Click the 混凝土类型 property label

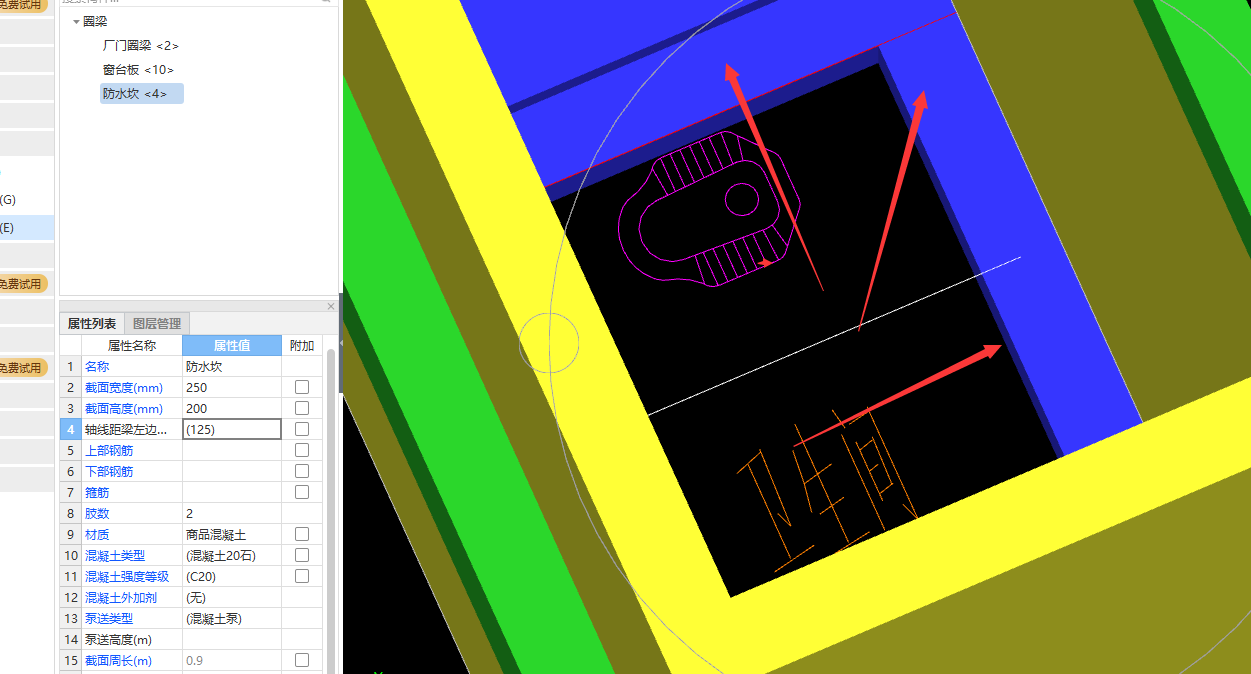(115, 556)
